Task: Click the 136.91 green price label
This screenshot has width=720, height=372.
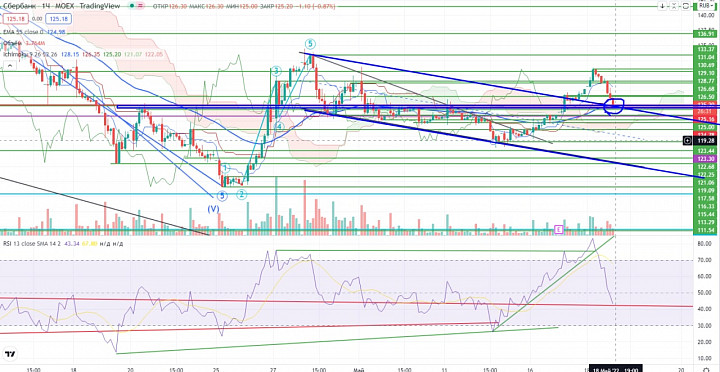Action: point(705,34)
